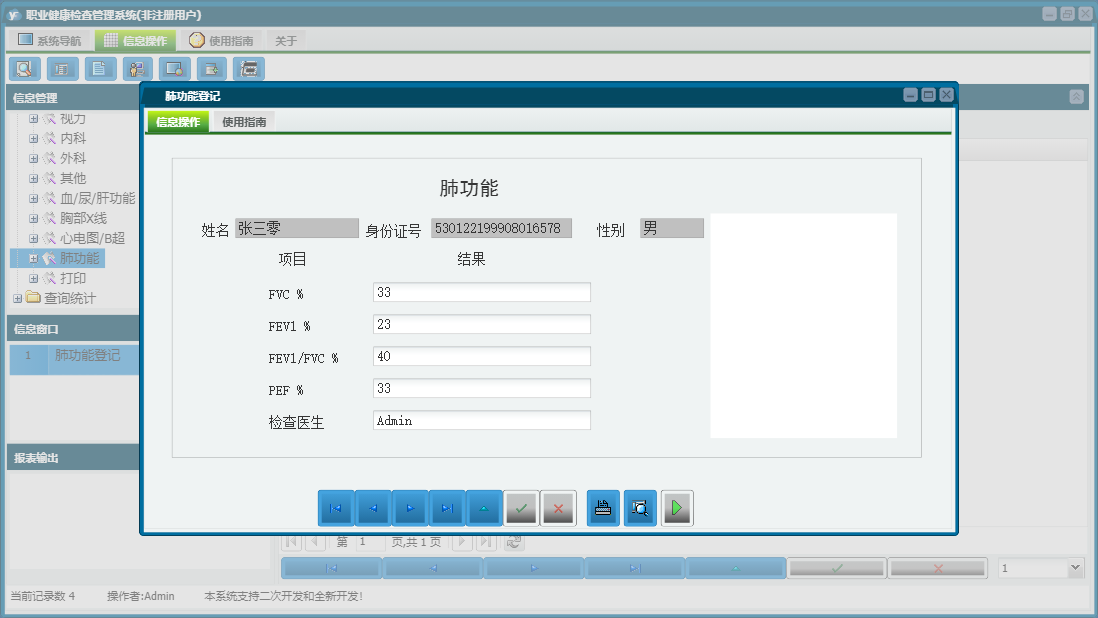
Task: Select the search tool in the main toolbar
Action: [25, 68]
